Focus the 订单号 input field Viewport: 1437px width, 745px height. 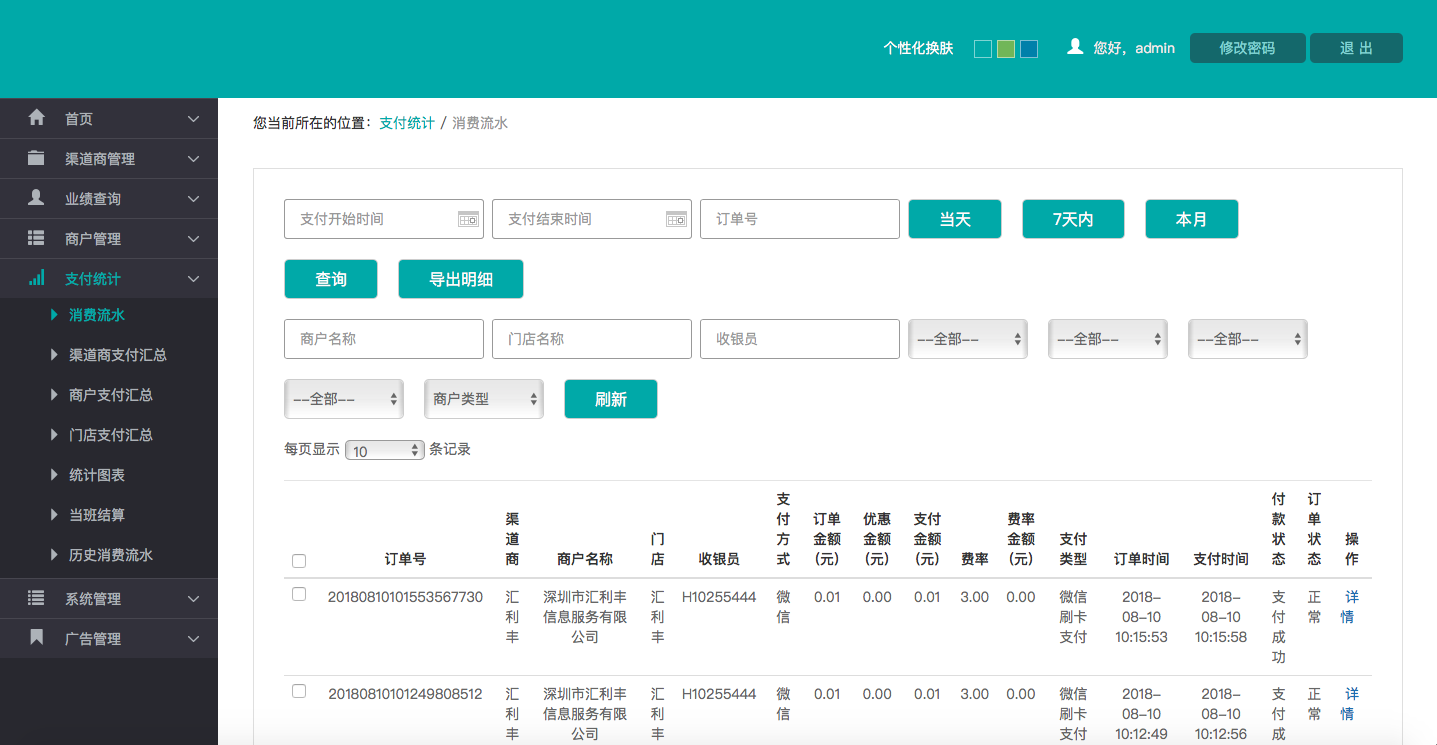pyautogui.click(x=800, y=219)
